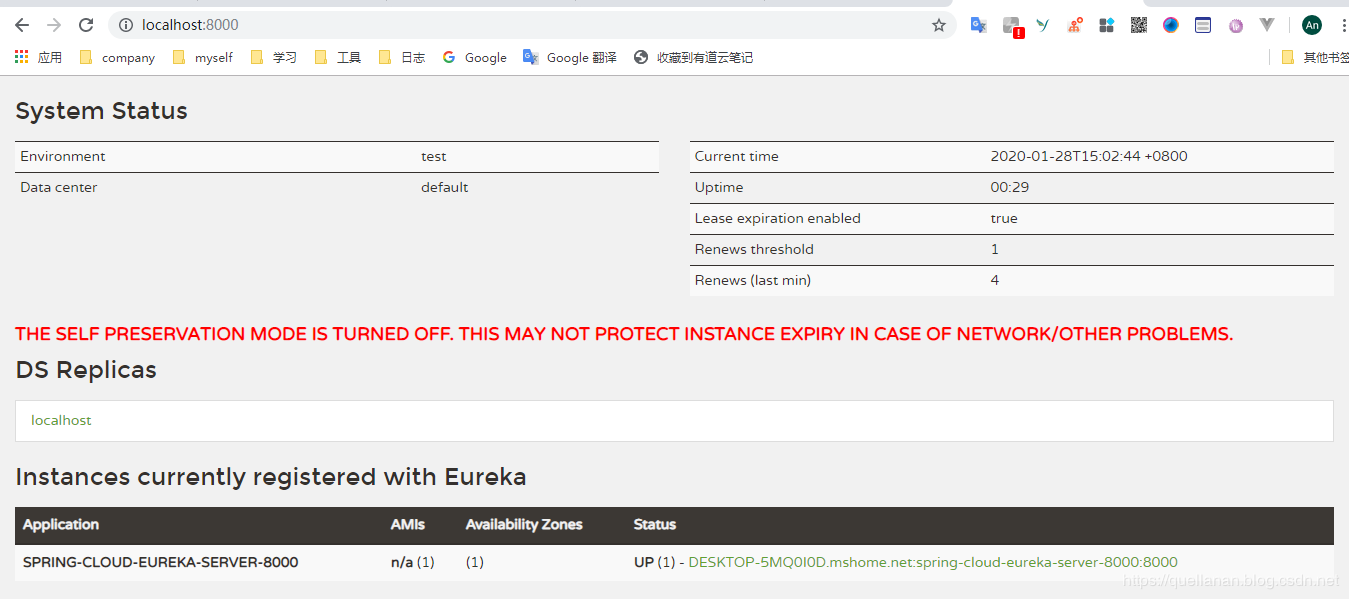Open the 工具 bookmark folder

(337, 58)
